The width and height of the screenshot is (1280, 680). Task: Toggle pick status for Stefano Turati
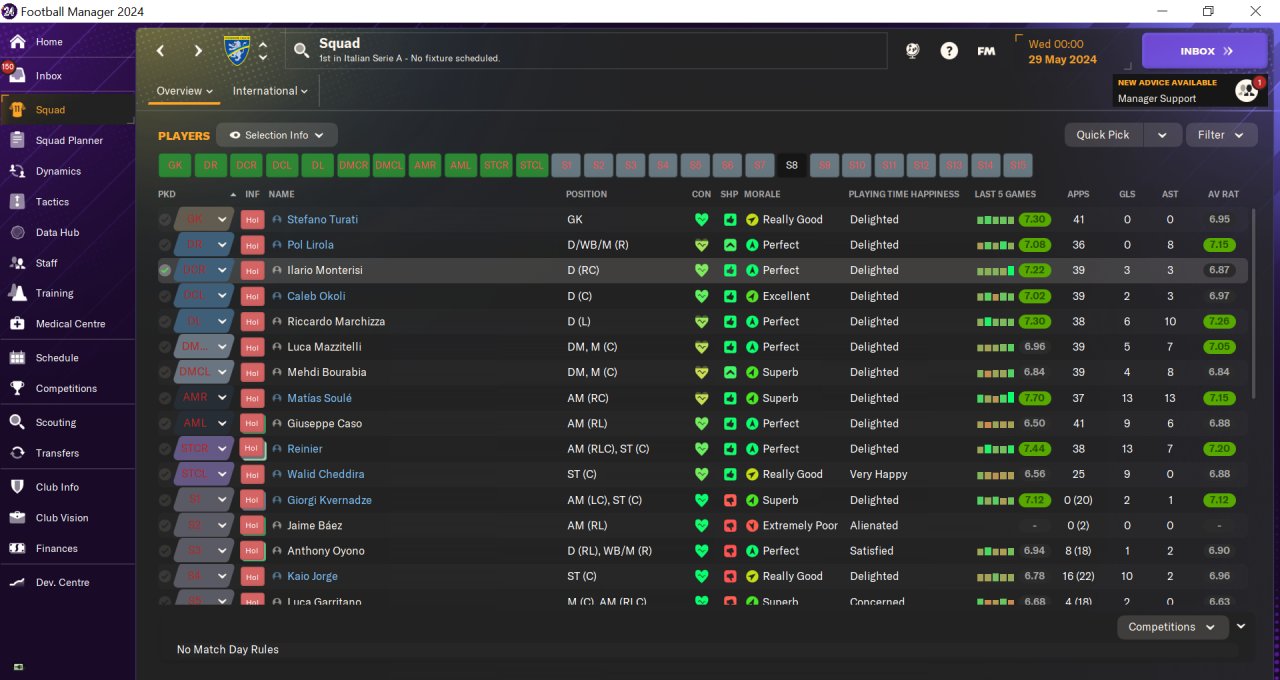(165, 220)
